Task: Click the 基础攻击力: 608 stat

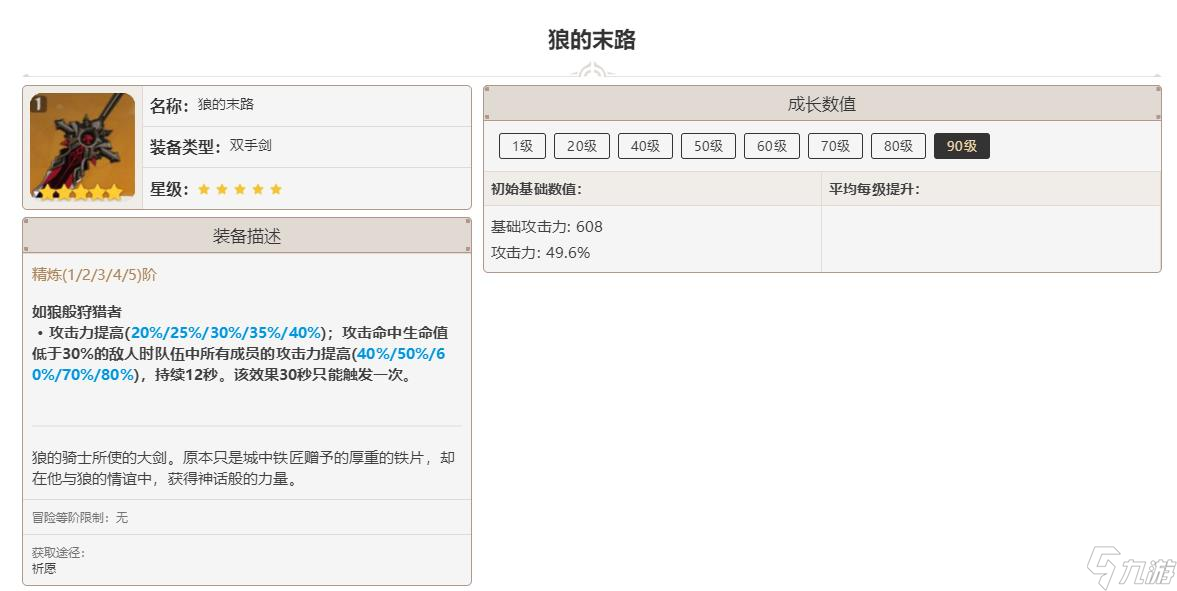Action: click(546, 226)
